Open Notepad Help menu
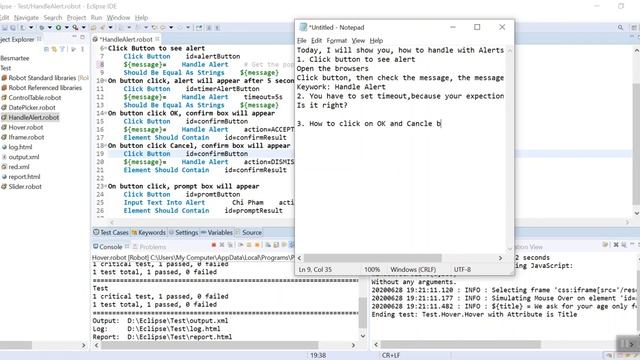Viewport: 640px width, 360px height. pyautogui.click(x=376, y=40)
